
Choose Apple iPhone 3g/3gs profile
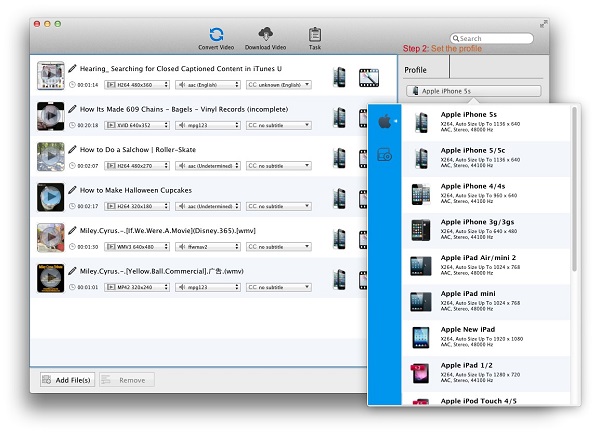pos(486,230)
